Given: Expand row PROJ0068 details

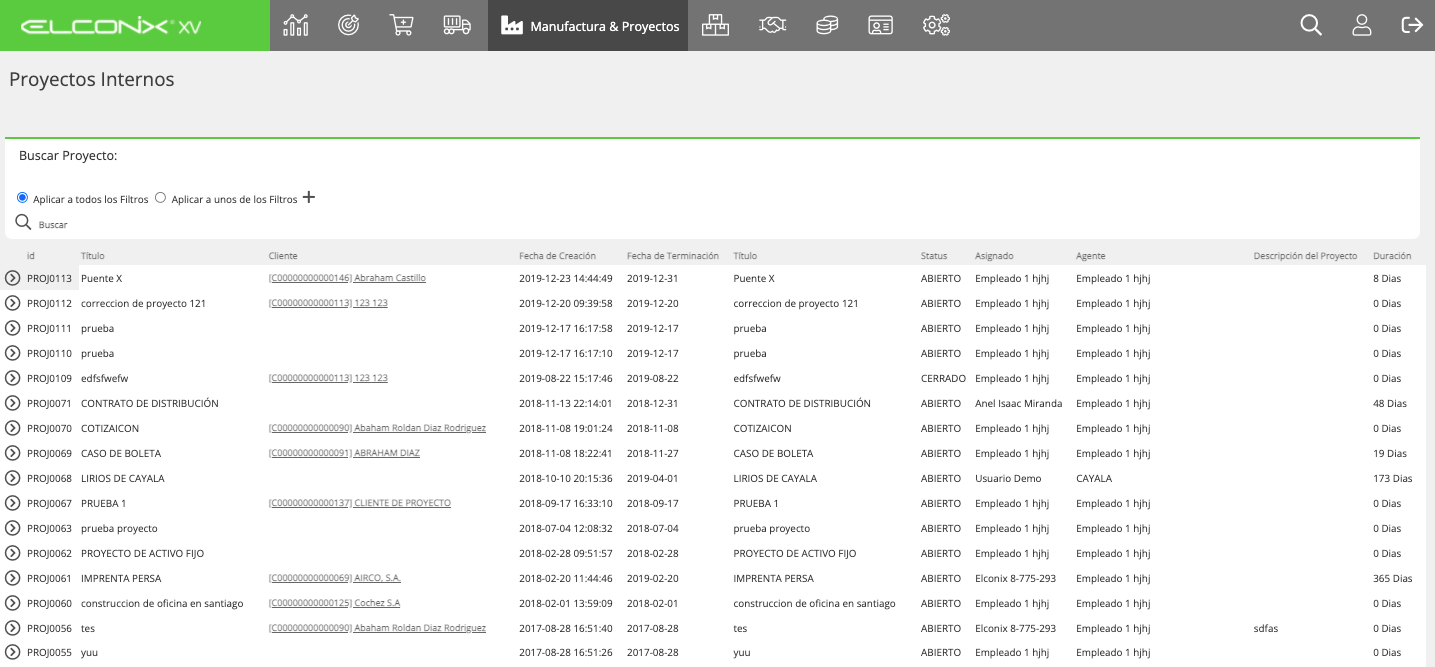Looking at the screenshot, I should 13,478.
